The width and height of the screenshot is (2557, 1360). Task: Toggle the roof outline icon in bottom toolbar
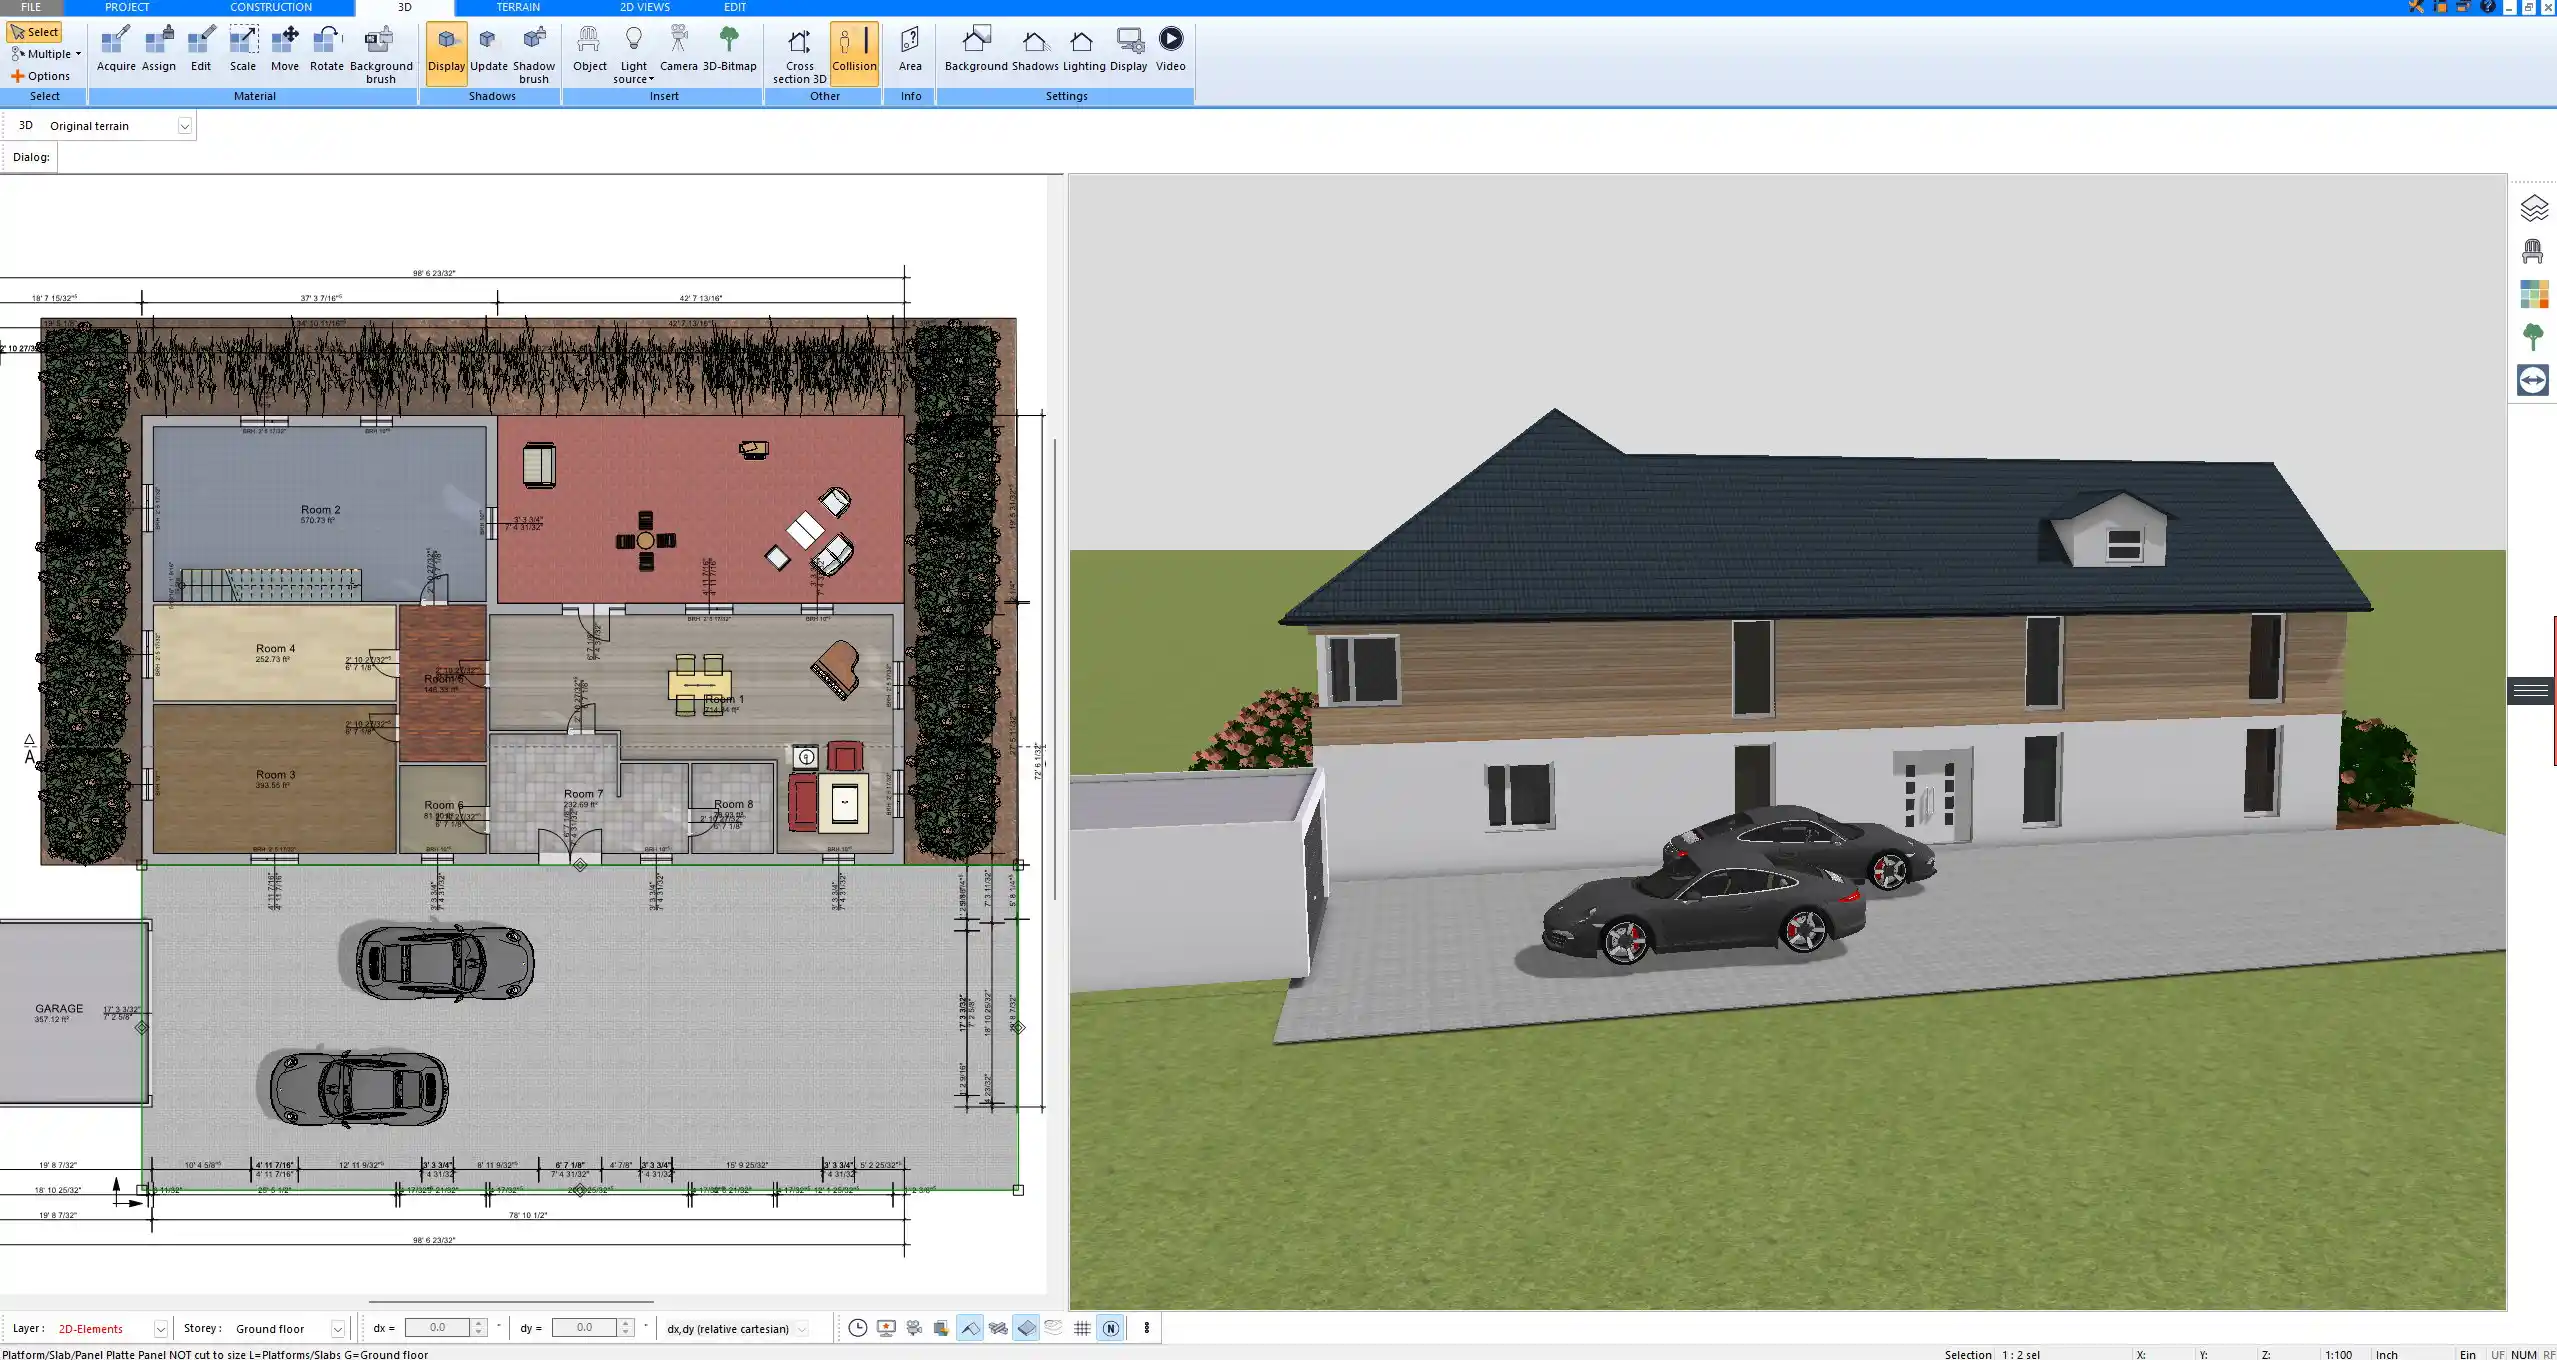pos(970,1328)
